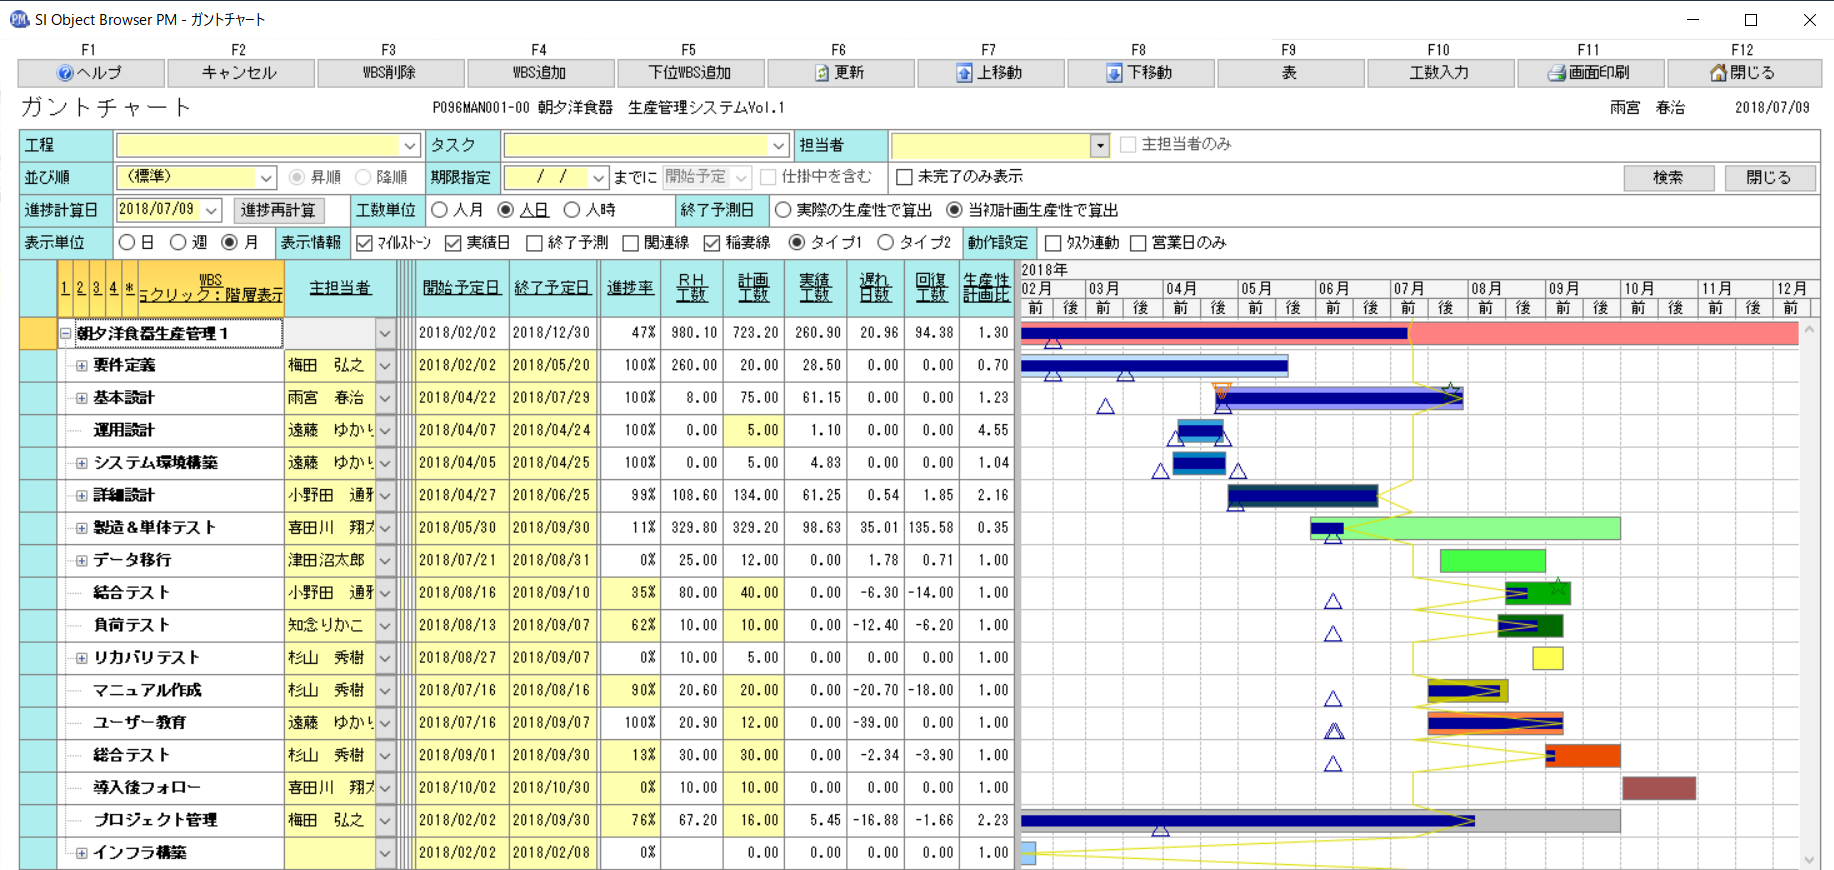
Task: Click hierarchy level 4 header link
Action: click(x=113, y=288)
